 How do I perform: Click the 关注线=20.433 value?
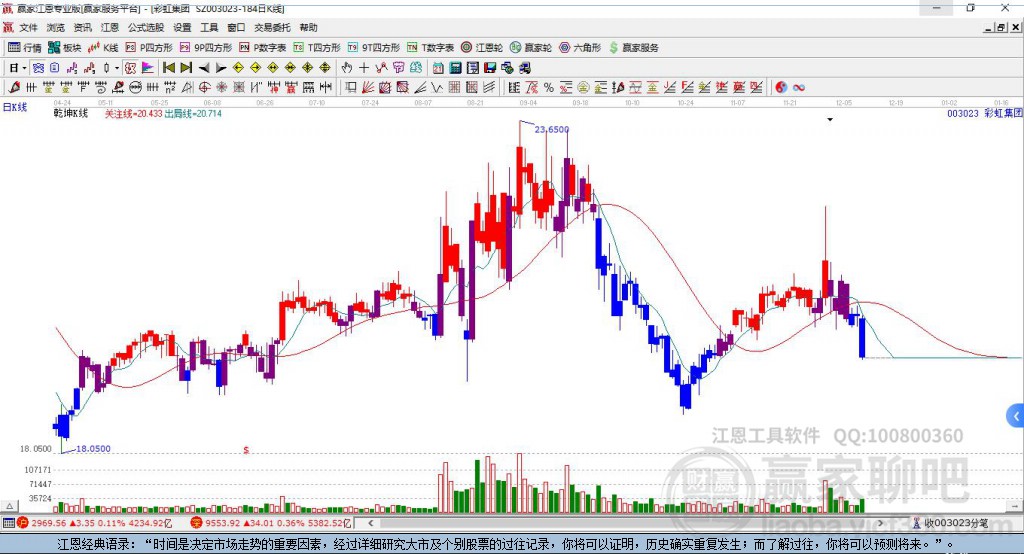133,113
